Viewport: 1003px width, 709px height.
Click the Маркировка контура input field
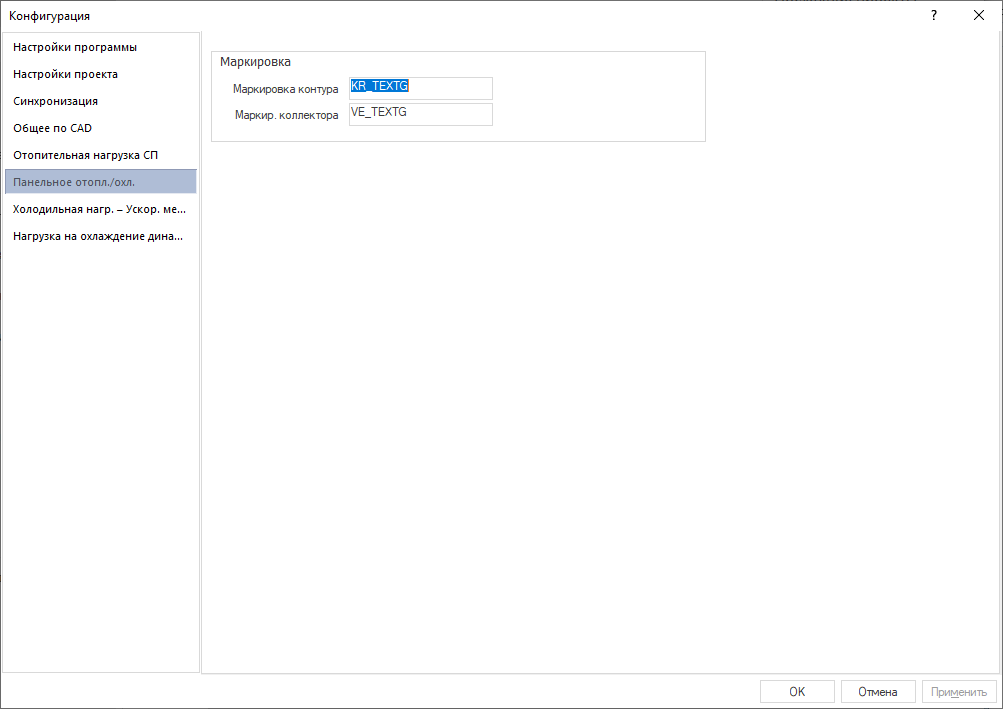(x=421, y=88)
